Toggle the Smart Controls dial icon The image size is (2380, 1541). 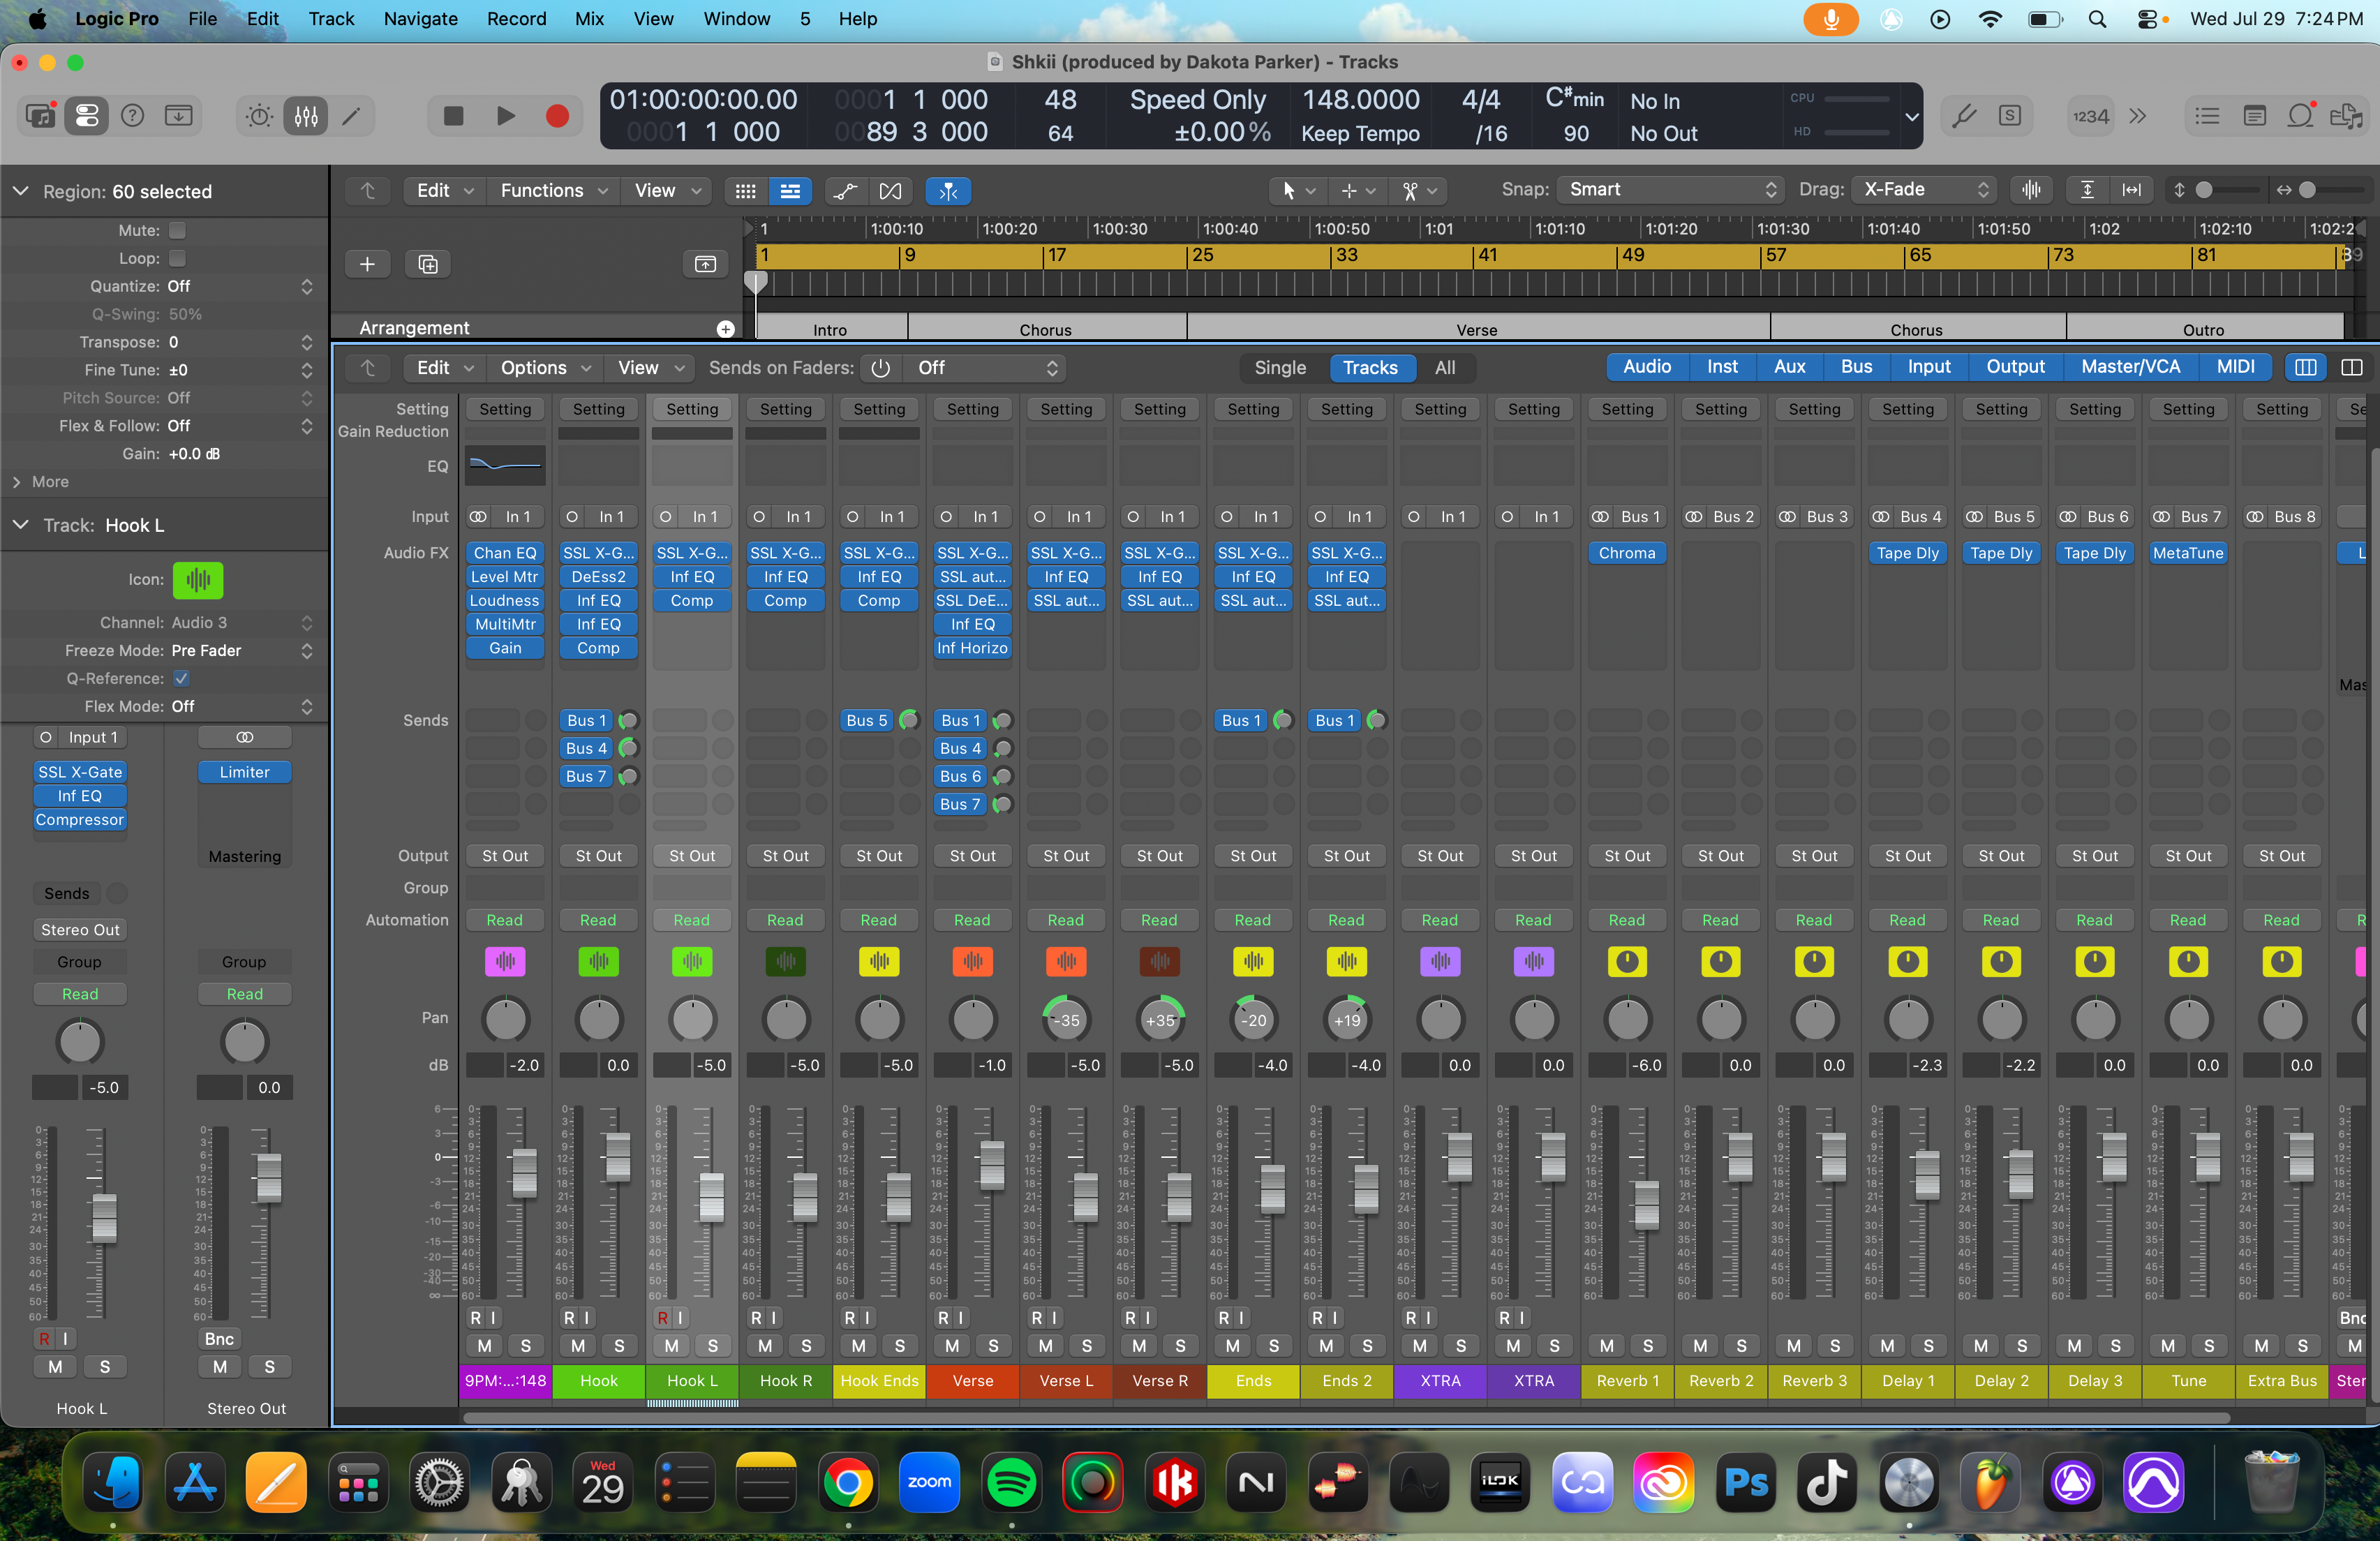pyautogui.click(x=259, y=116)
